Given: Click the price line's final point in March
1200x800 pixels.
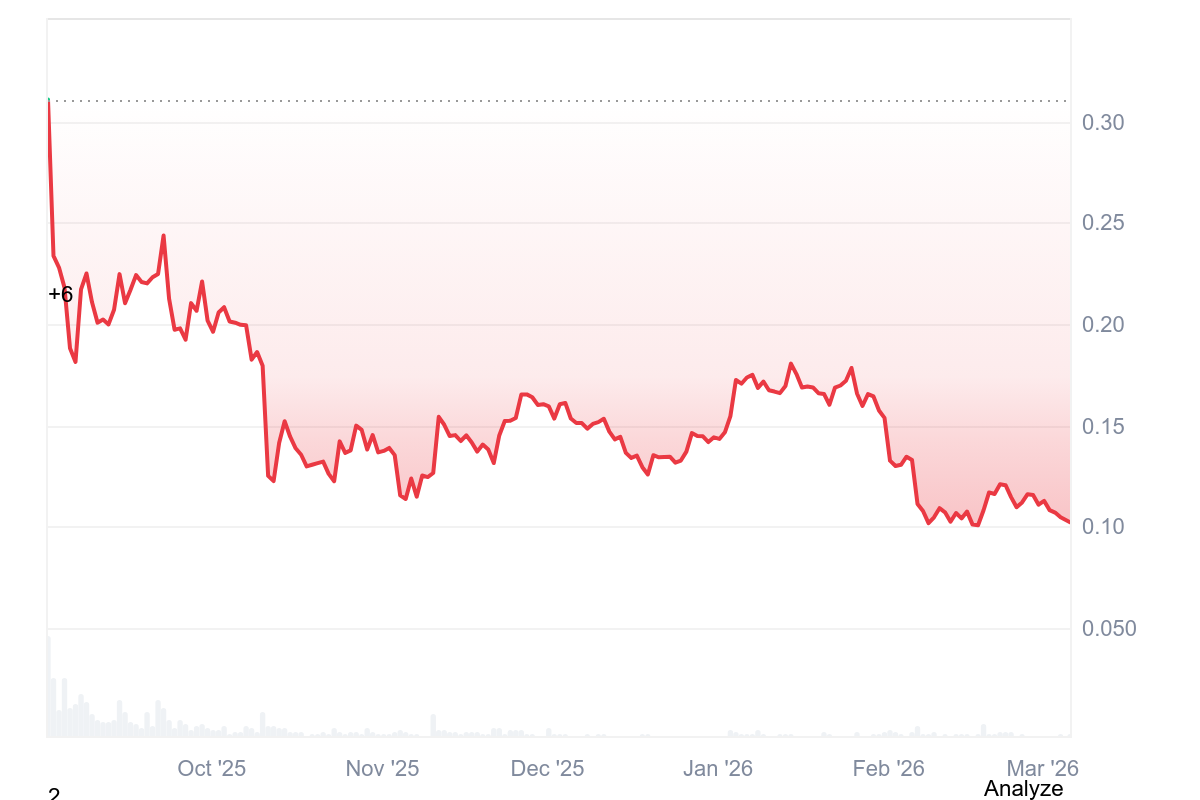Looking at the screenshot, I should [1069, 522].
